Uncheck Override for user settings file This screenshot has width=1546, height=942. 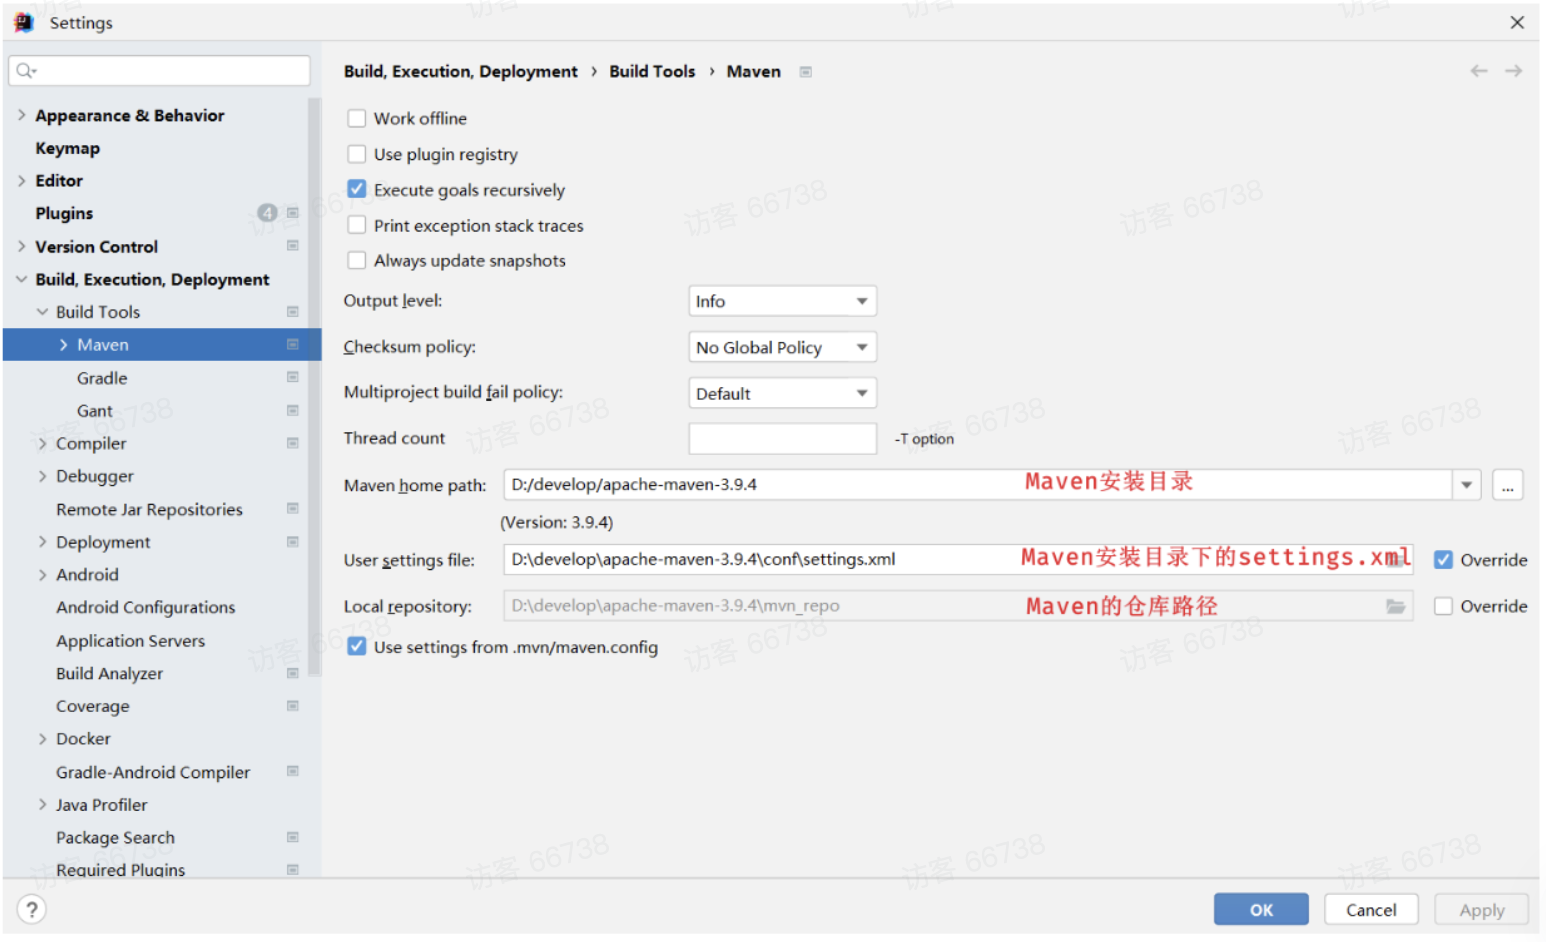(x=1443, y=560)
